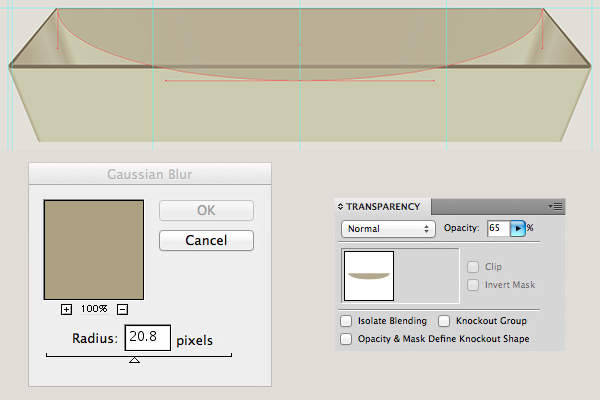Enable Isolate Blending checkbox

pyautogui.click(x=346, y=321)
